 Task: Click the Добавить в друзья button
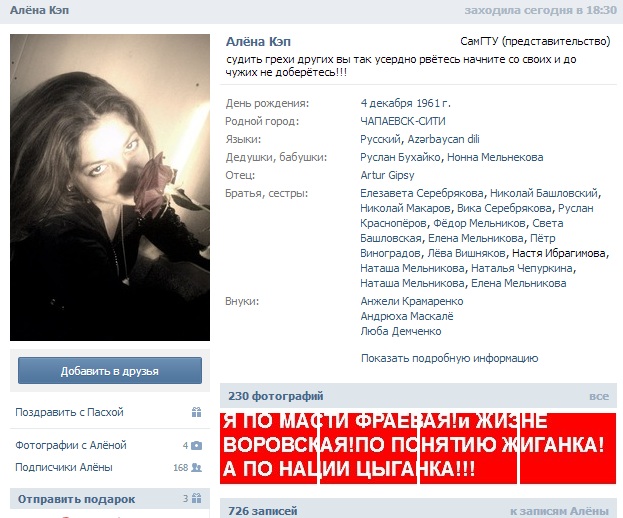pyautogui.click(x=110, y=371)
